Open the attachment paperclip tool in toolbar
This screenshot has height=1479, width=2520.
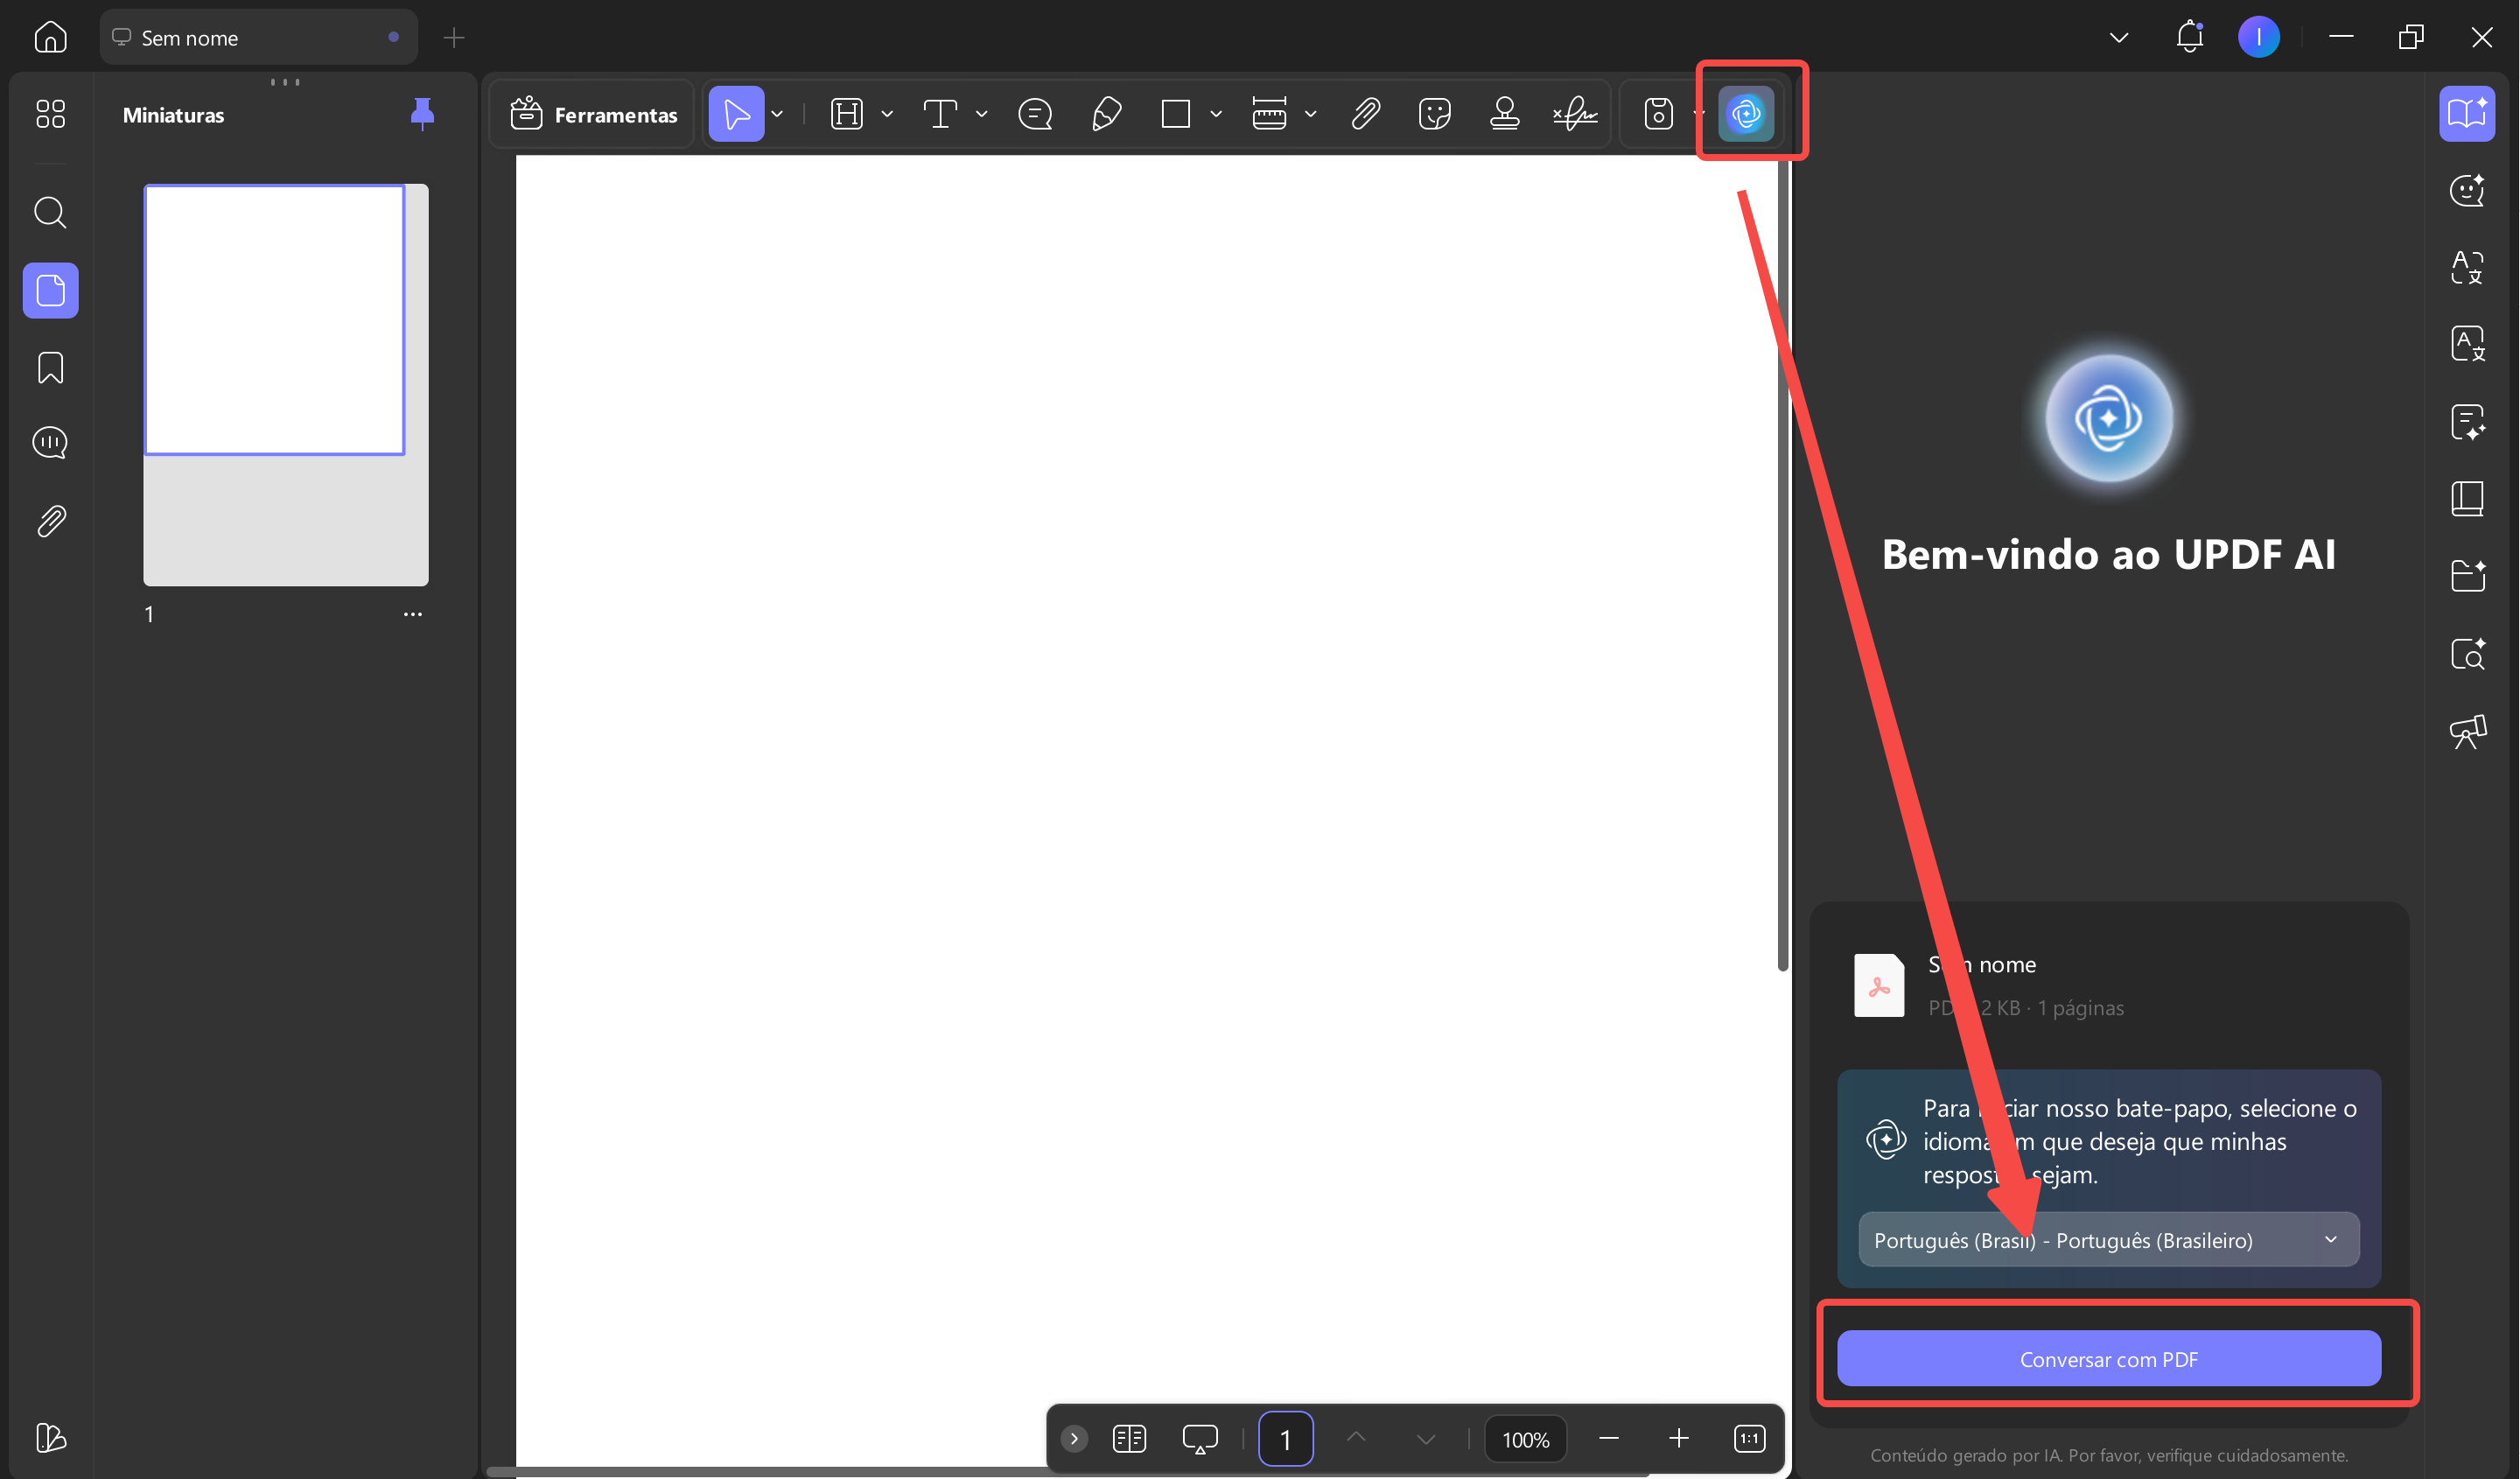[1365, 113]
